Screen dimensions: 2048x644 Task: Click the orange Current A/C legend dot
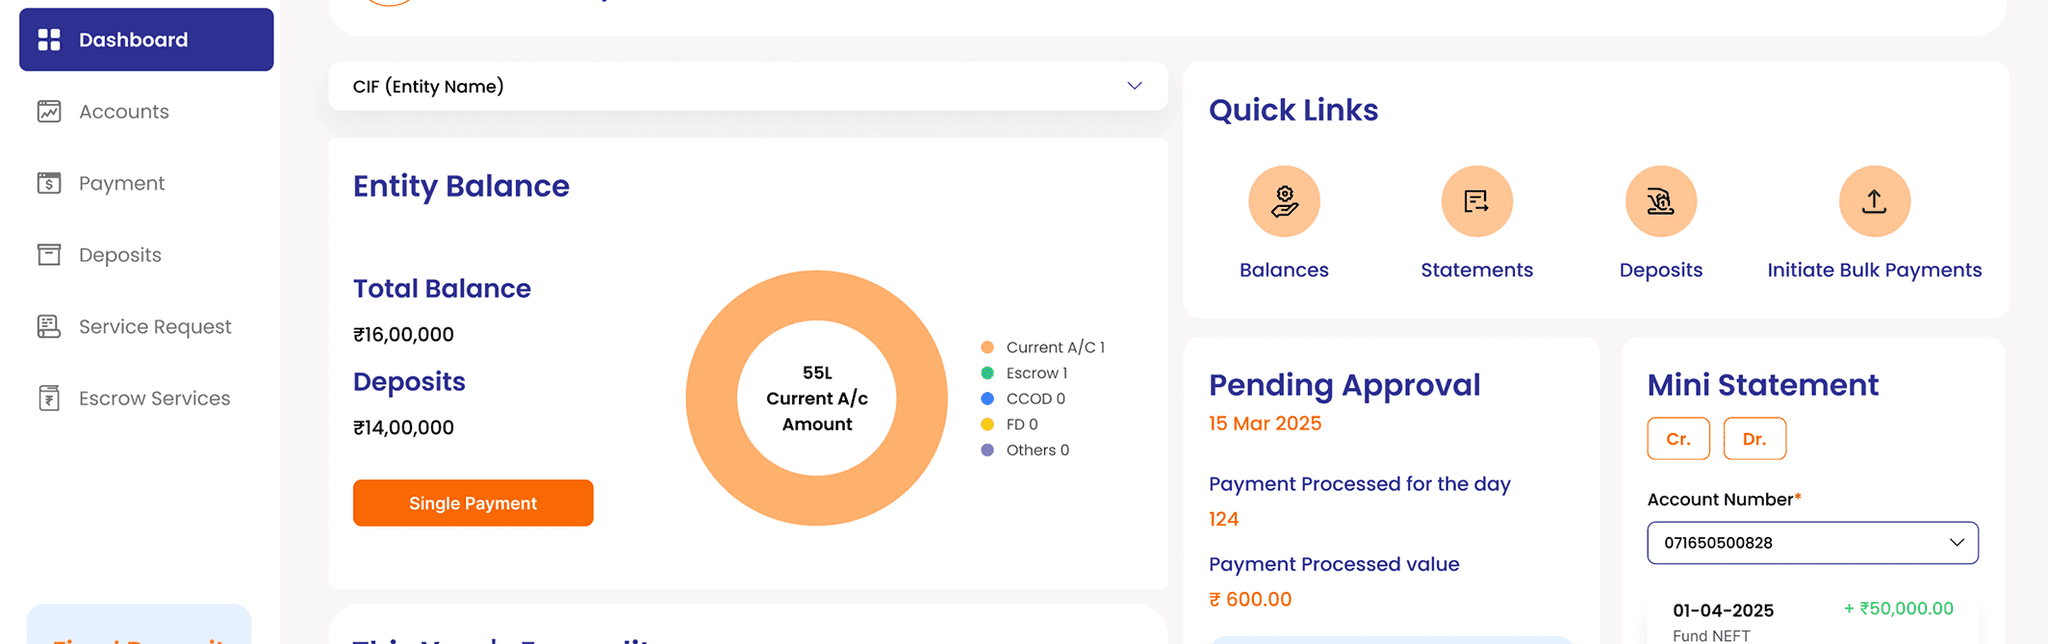pos(987,347)
